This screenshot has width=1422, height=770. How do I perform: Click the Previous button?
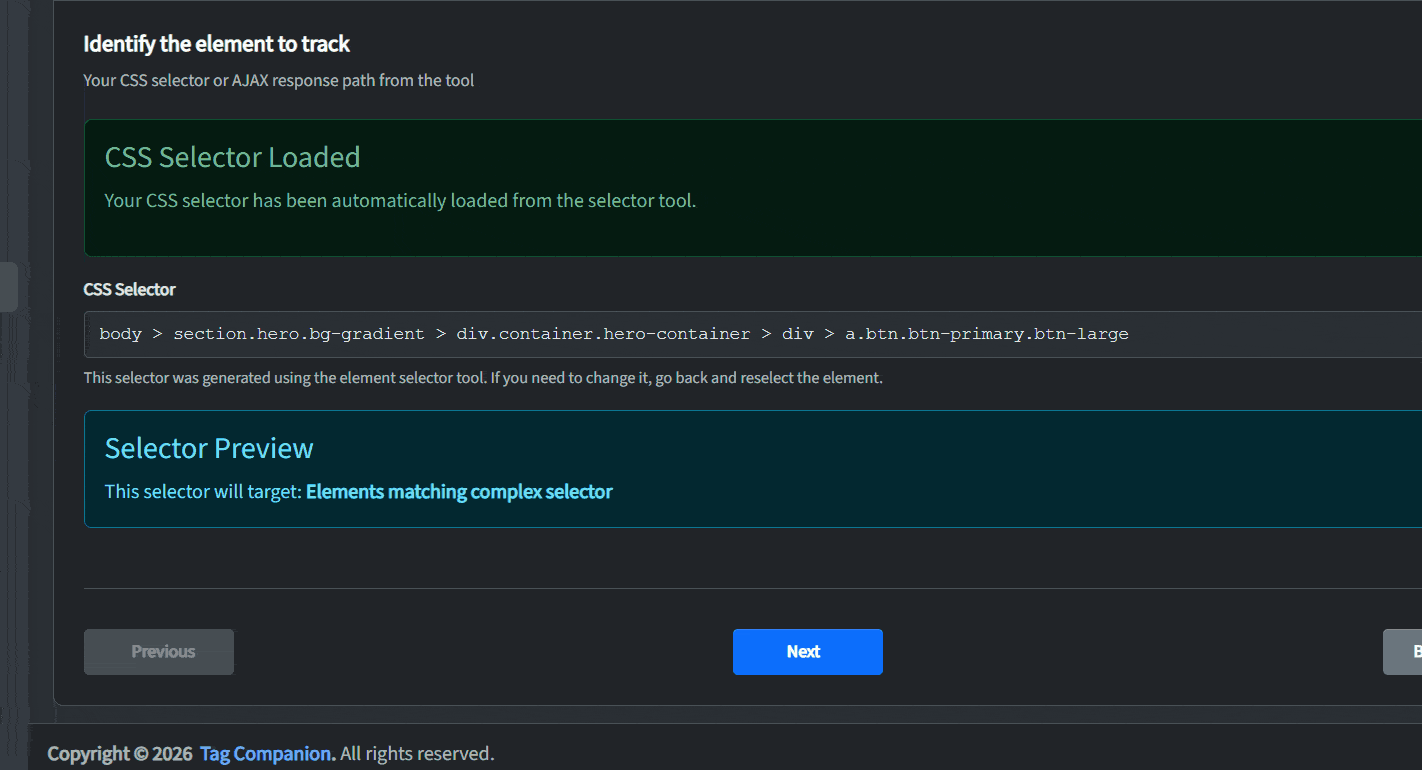[158, 651]
